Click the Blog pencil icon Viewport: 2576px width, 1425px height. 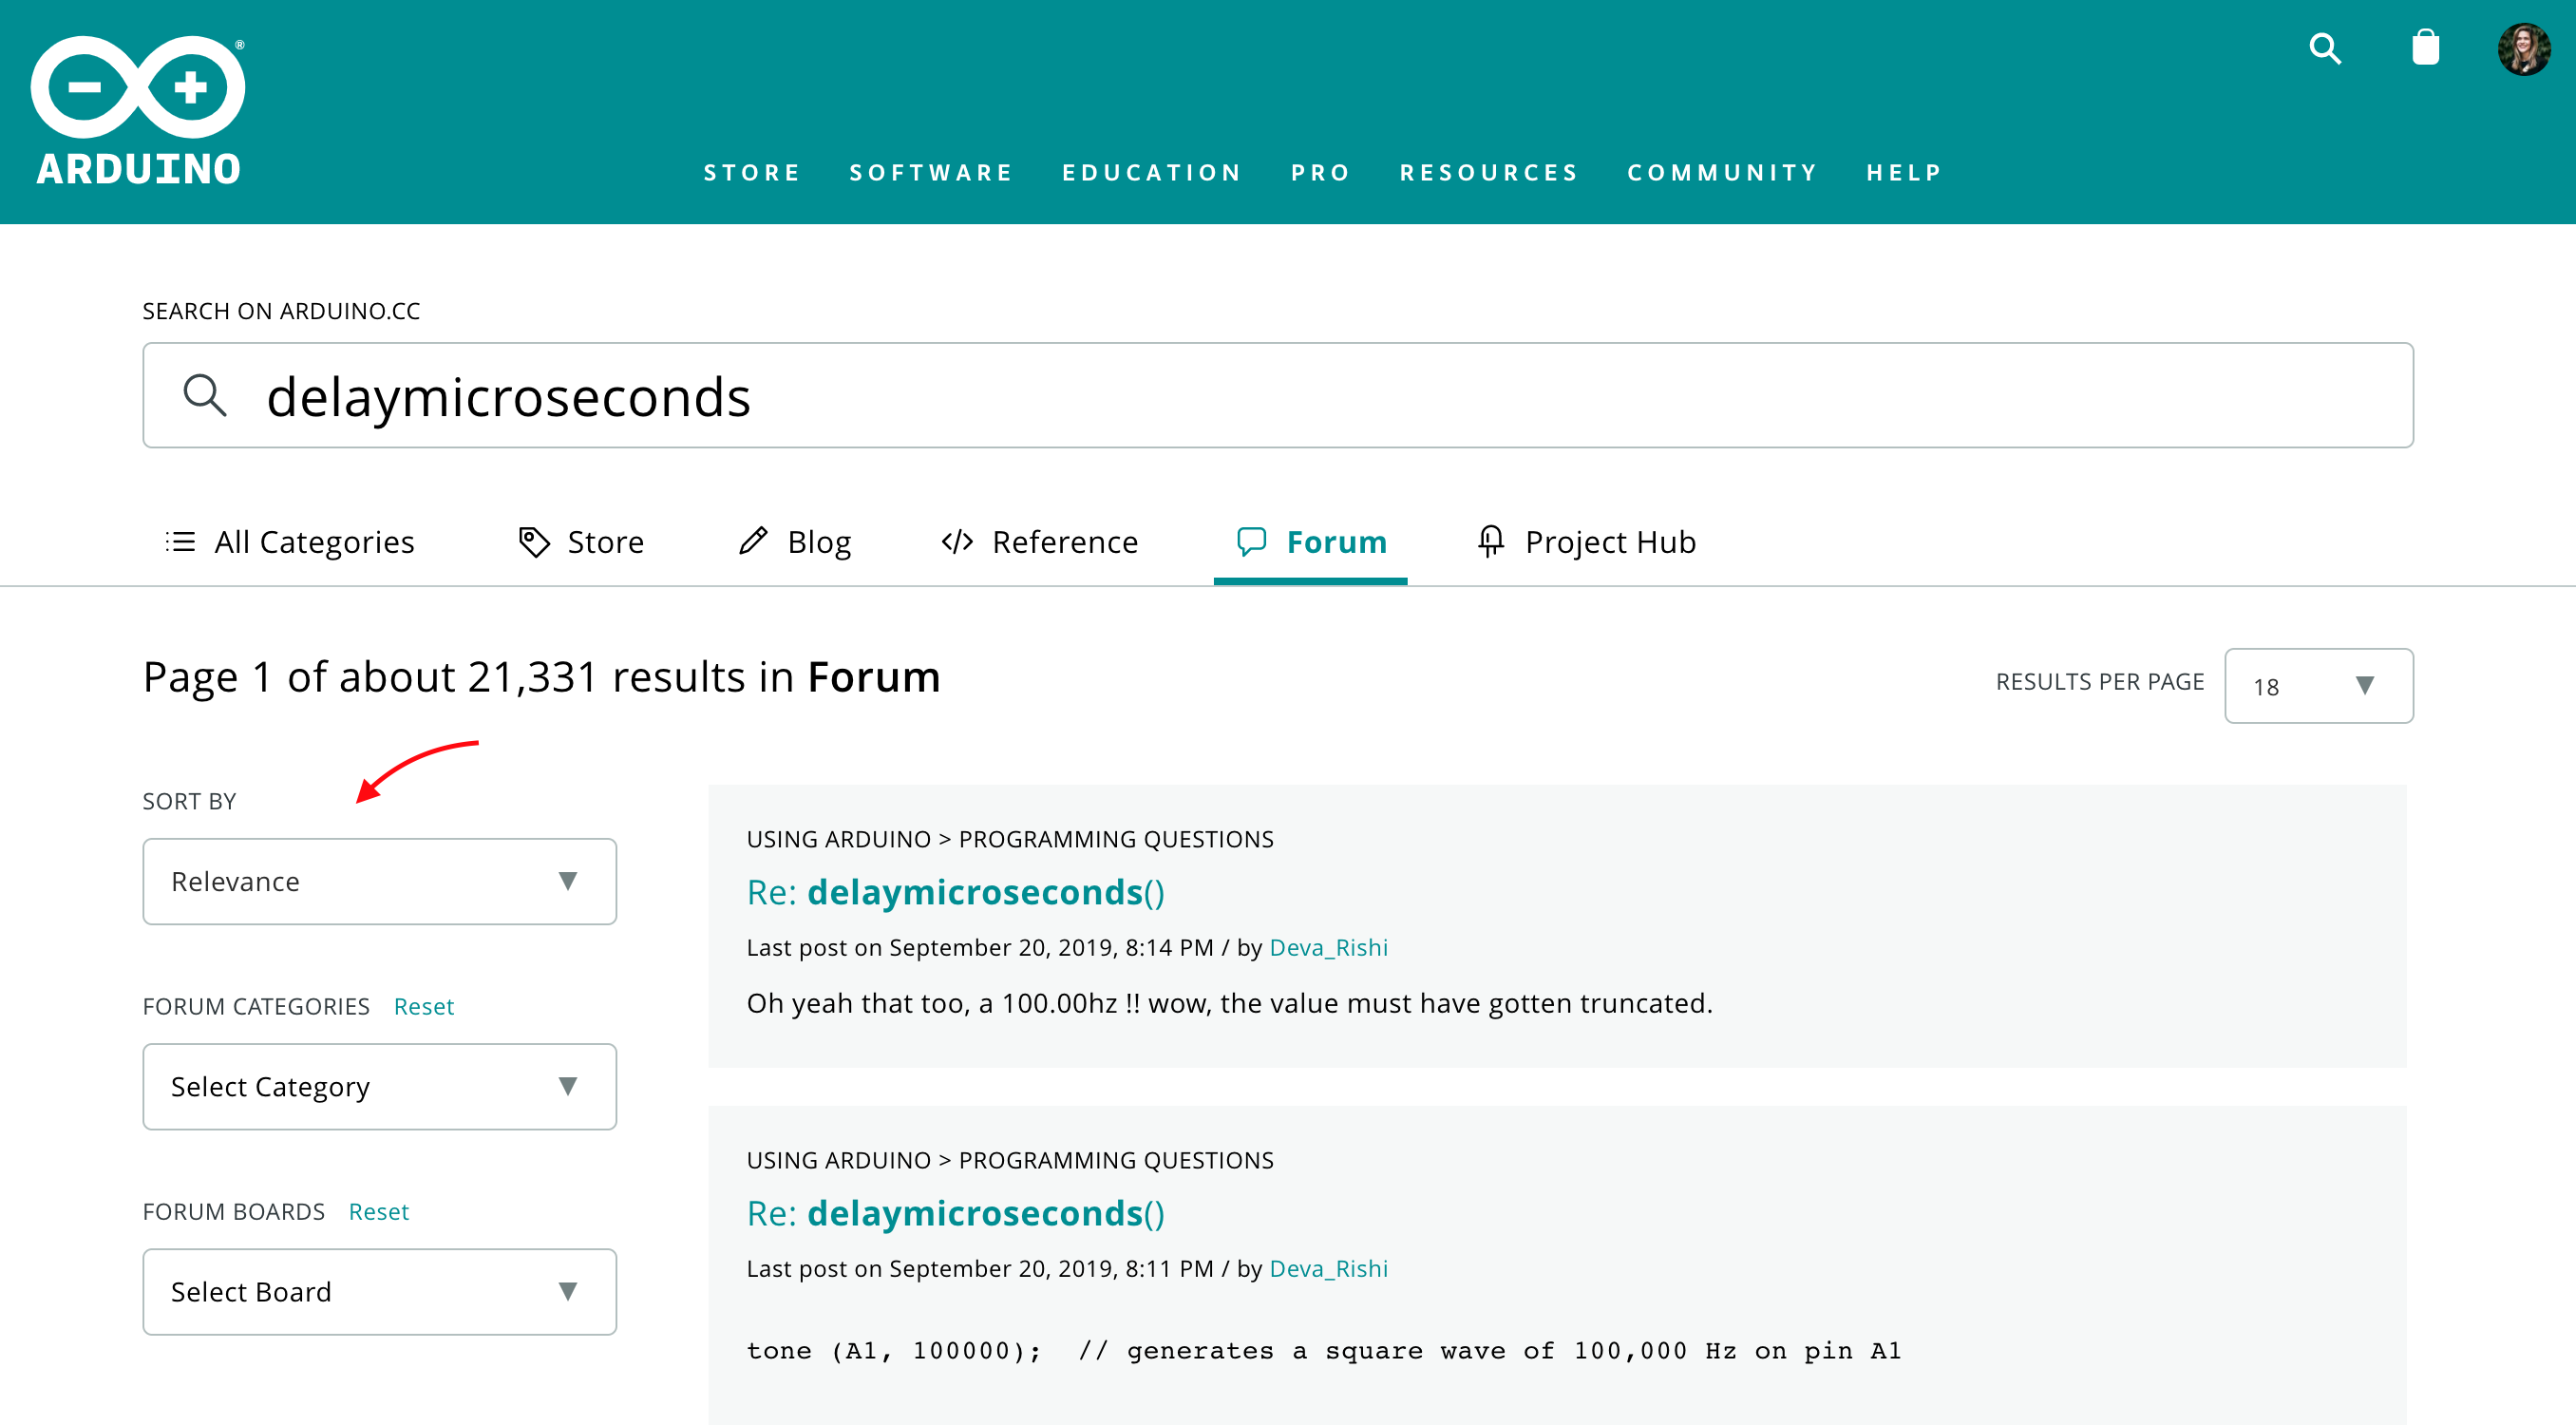(x=753, y=541)
